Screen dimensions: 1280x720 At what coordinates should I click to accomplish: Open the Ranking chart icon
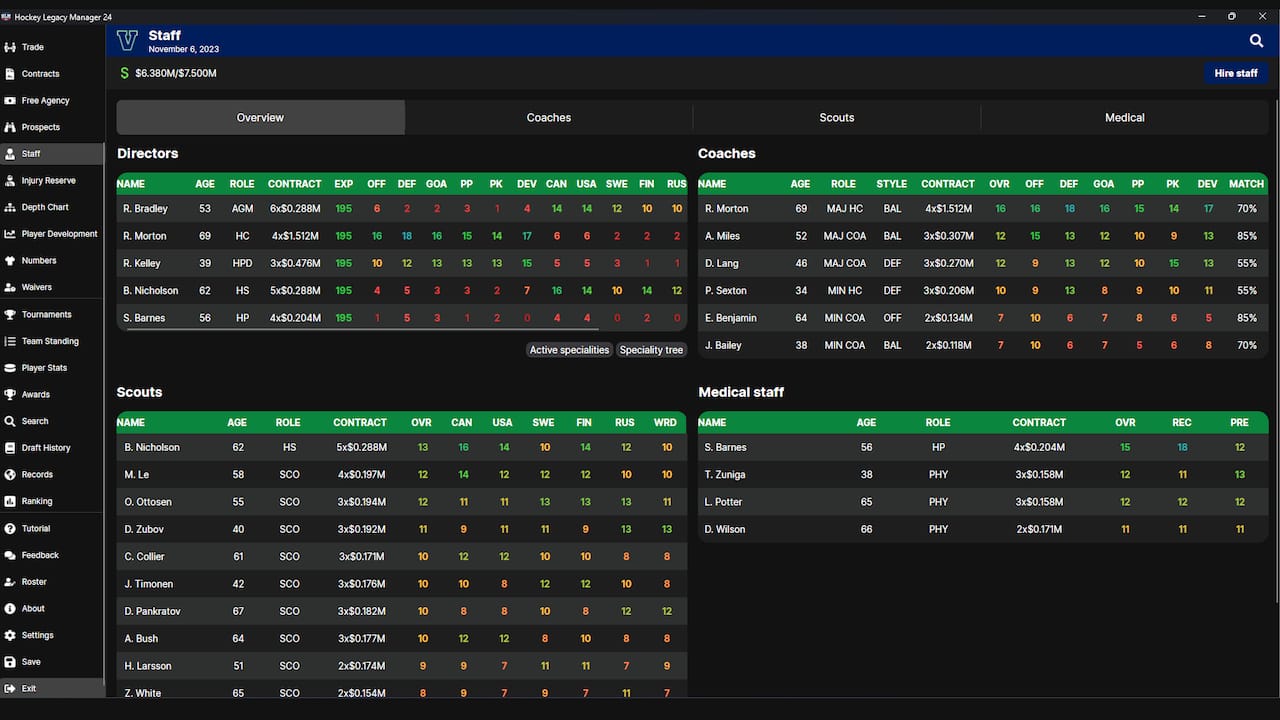10,501
